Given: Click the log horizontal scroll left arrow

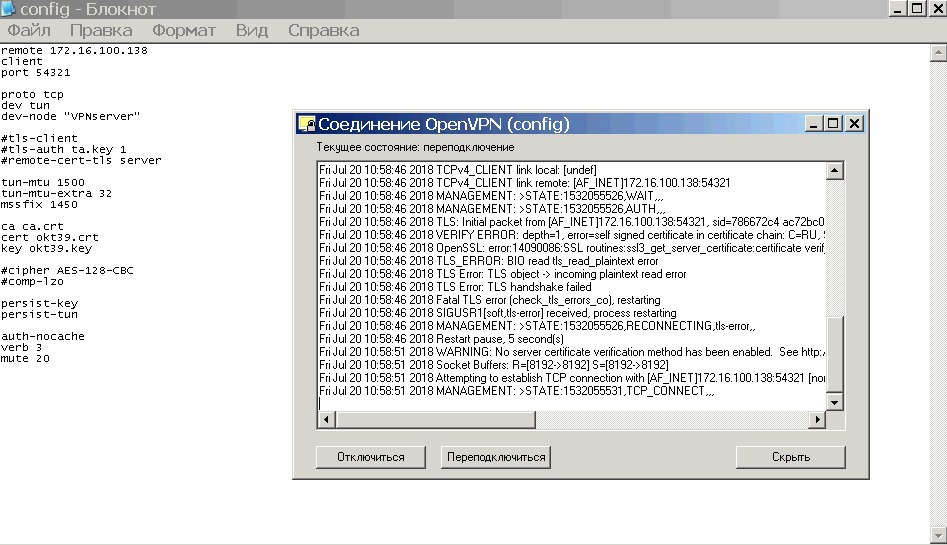Looking at the screenshot, I should tap(326, 419).
